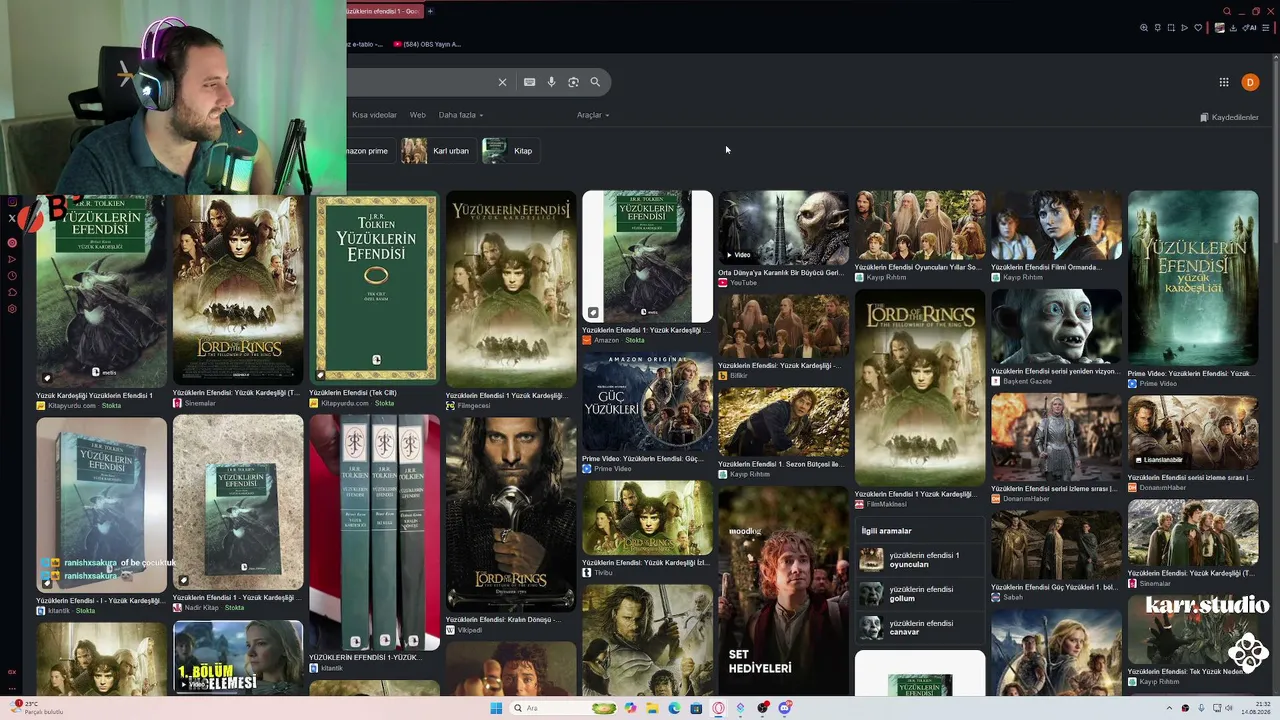Open the Güç Yüzükleri Prime Video image

pos(648,402)
